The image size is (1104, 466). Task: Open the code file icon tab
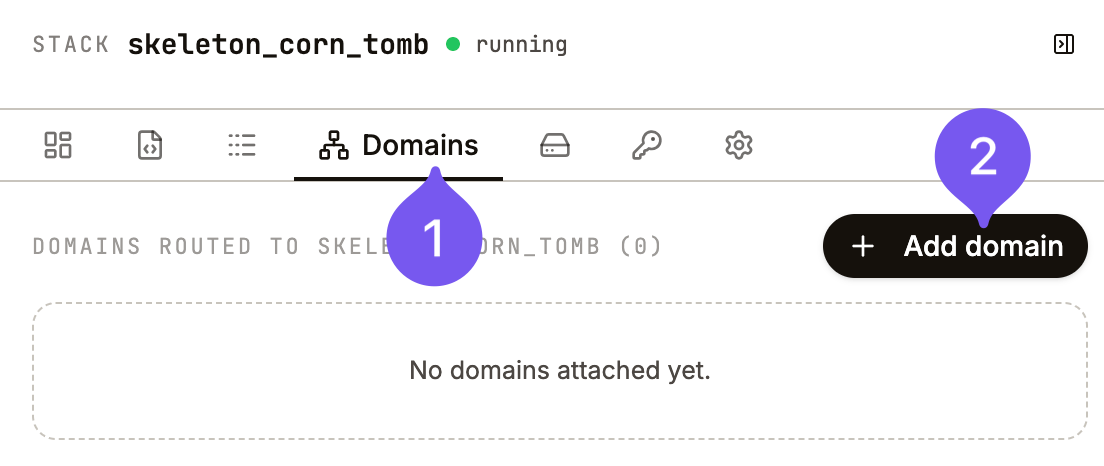click(x=149, y=145)
